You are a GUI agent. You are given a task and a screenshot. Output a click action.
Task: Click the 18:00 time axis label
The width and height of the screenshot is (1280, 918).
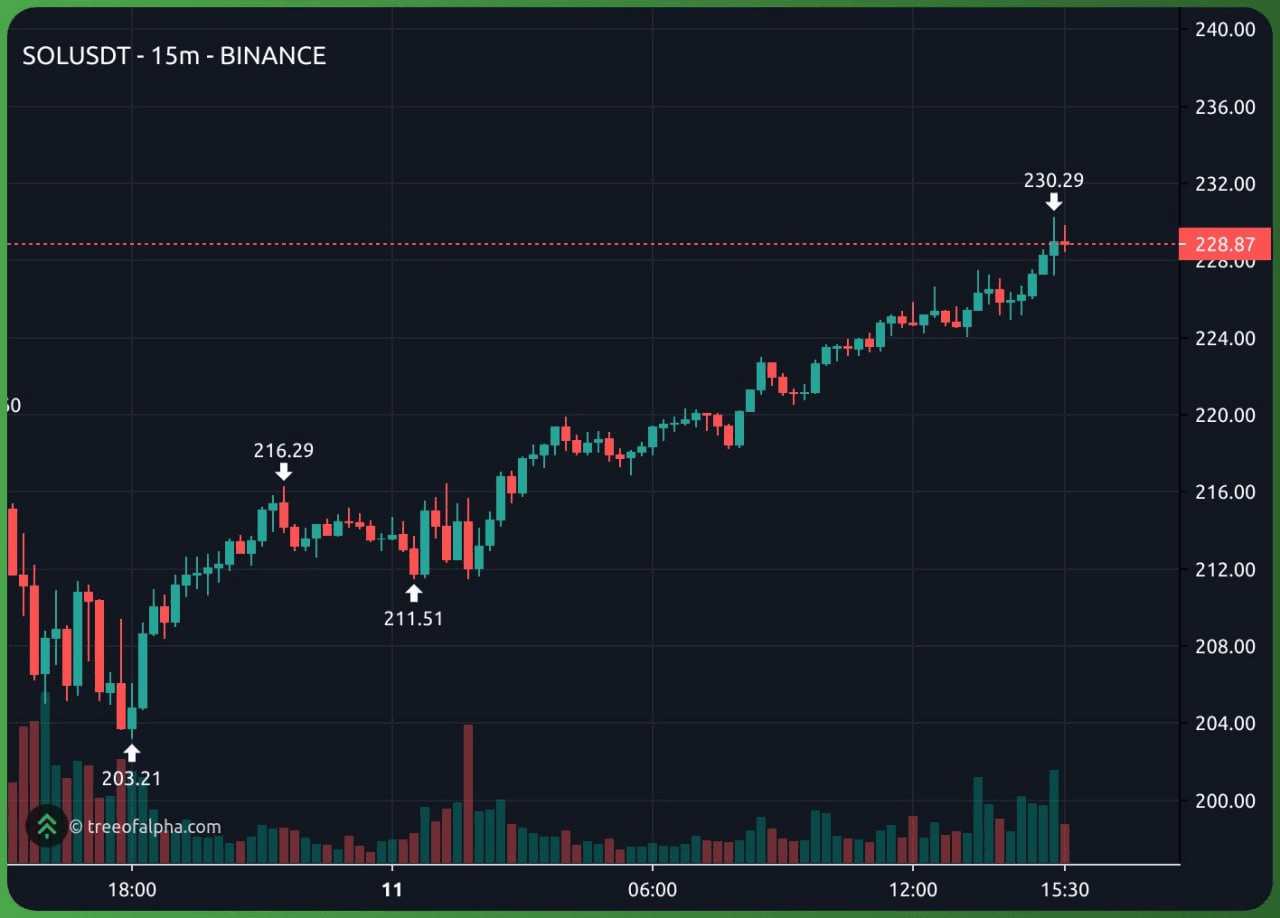131,889
